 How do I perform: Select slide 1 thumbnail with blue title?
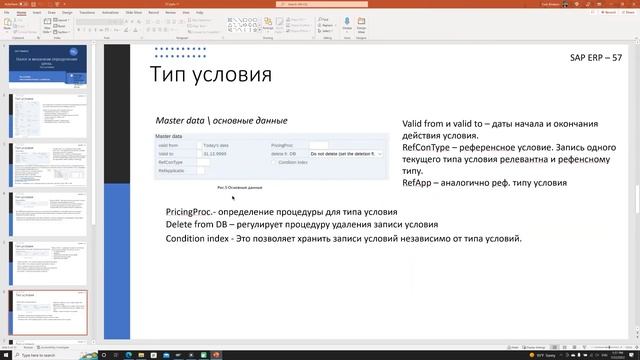coord(48,67)
